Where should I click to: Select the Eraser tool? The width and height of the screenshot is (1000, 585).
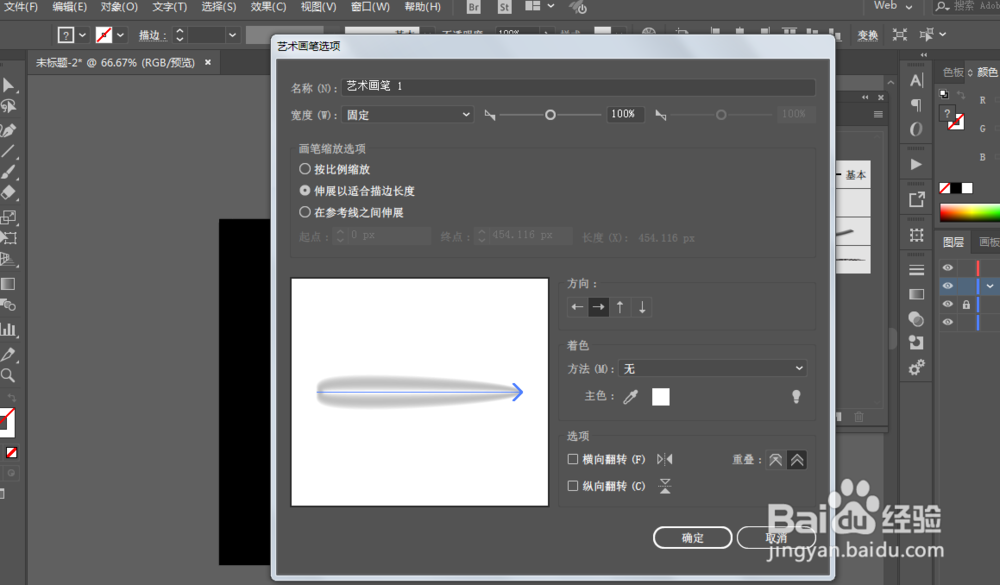pyautogui.click(x=8, y=193)
